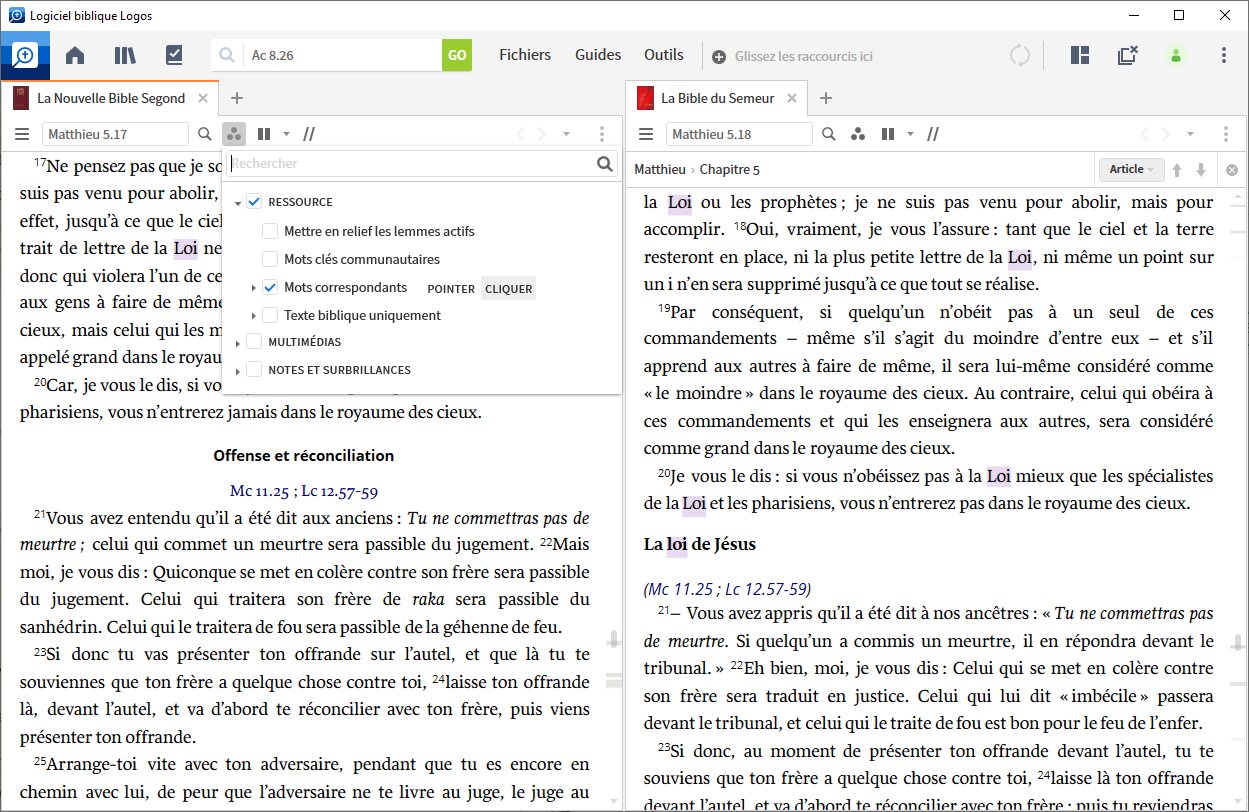Switch to the La Nouvelle Bible Segond tab
This screenshot has height=812, width=1249.
(x=111, y=98)
